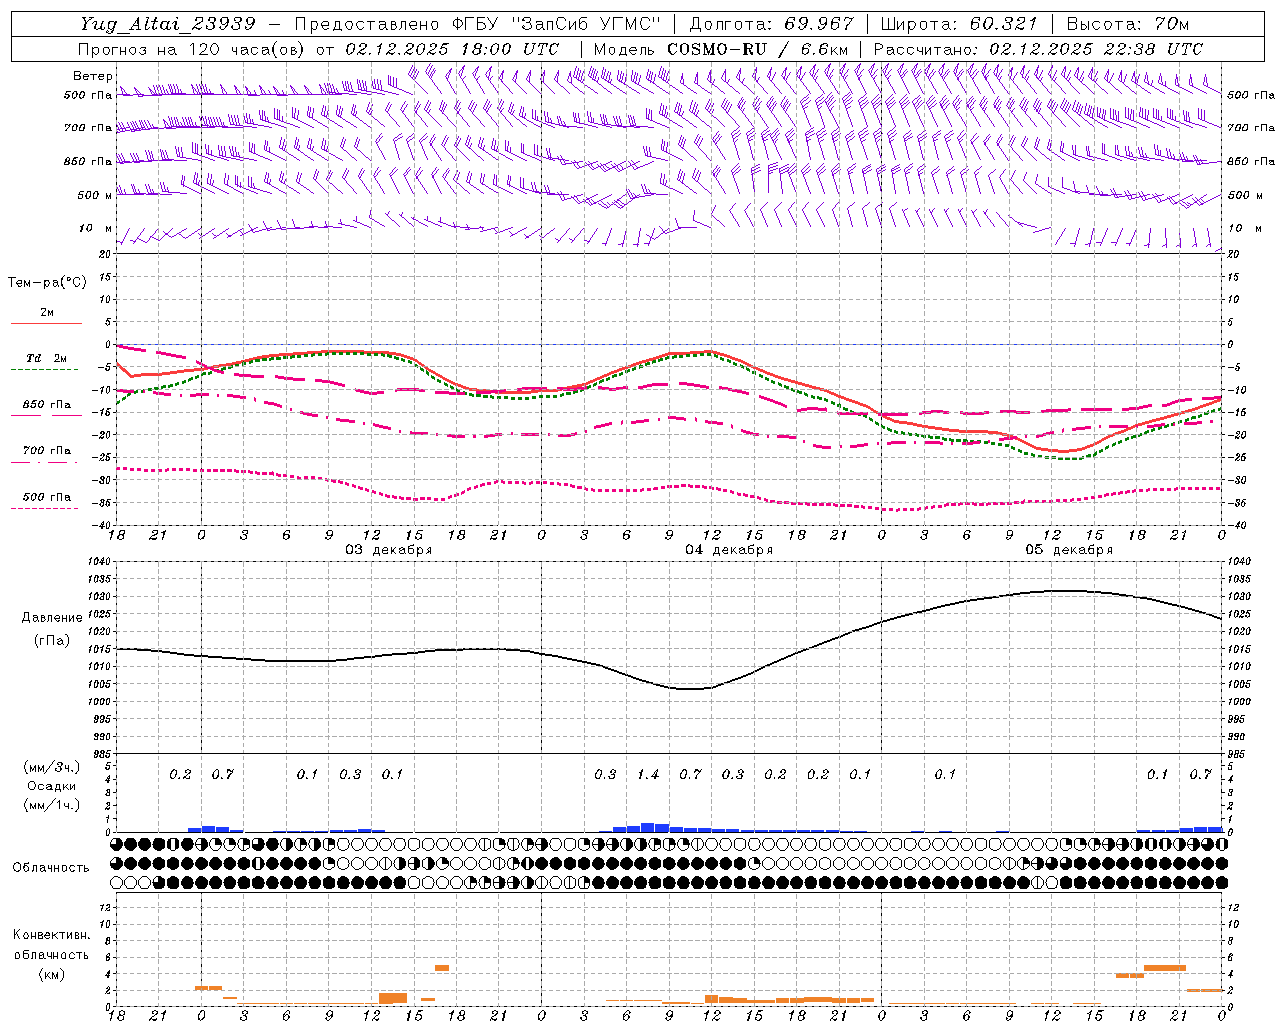Click the Ветер wind panel label
1280x1024 pixels.
[93, 76]
